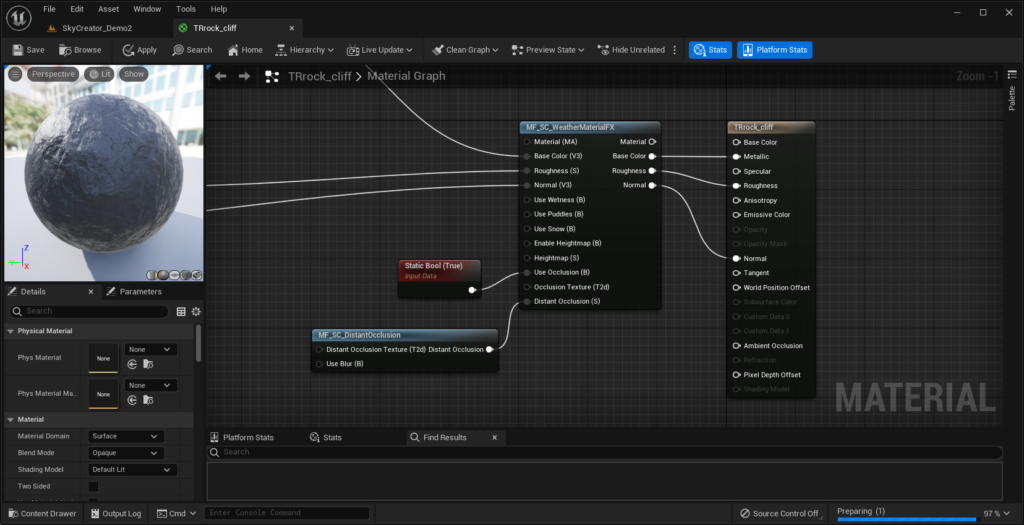Use selected asset for Phys Material Mask
The height and width of the screenshot is (525, 1024).
(132, 400)
